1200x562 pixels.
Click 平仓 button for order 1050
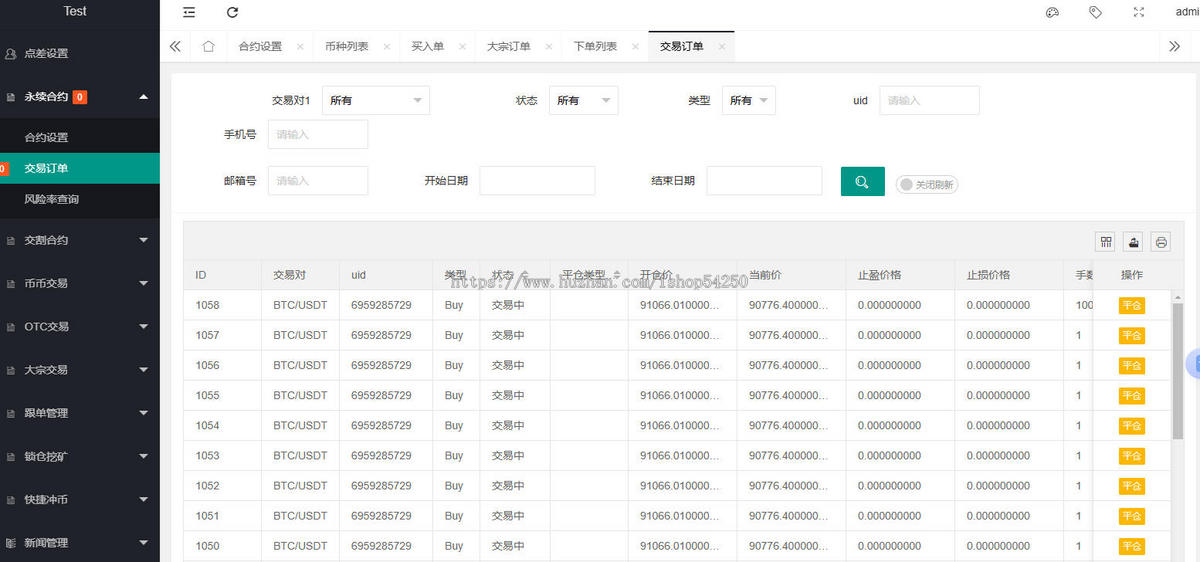(1132, 547)
